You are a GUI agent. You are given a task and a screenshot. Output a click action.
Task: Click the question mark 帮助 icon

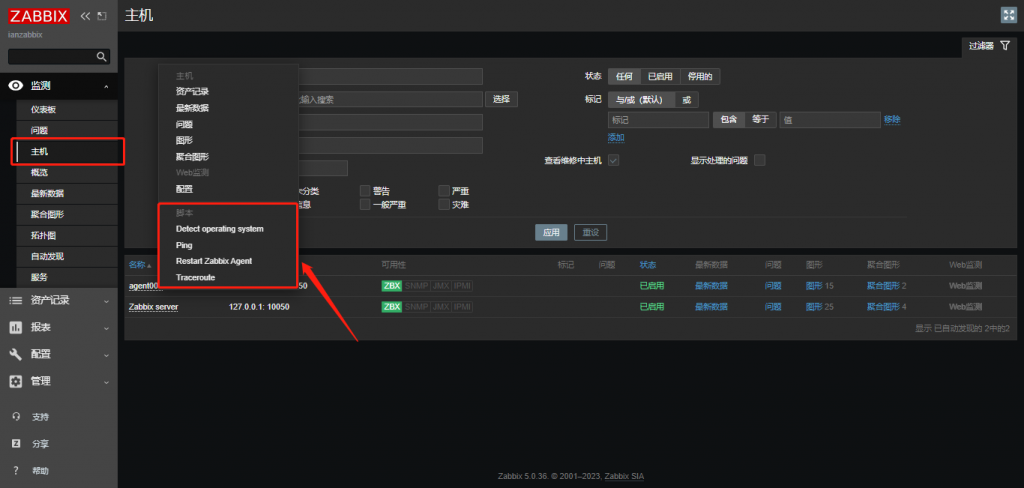pyautogui.click(x=16, y=470)
